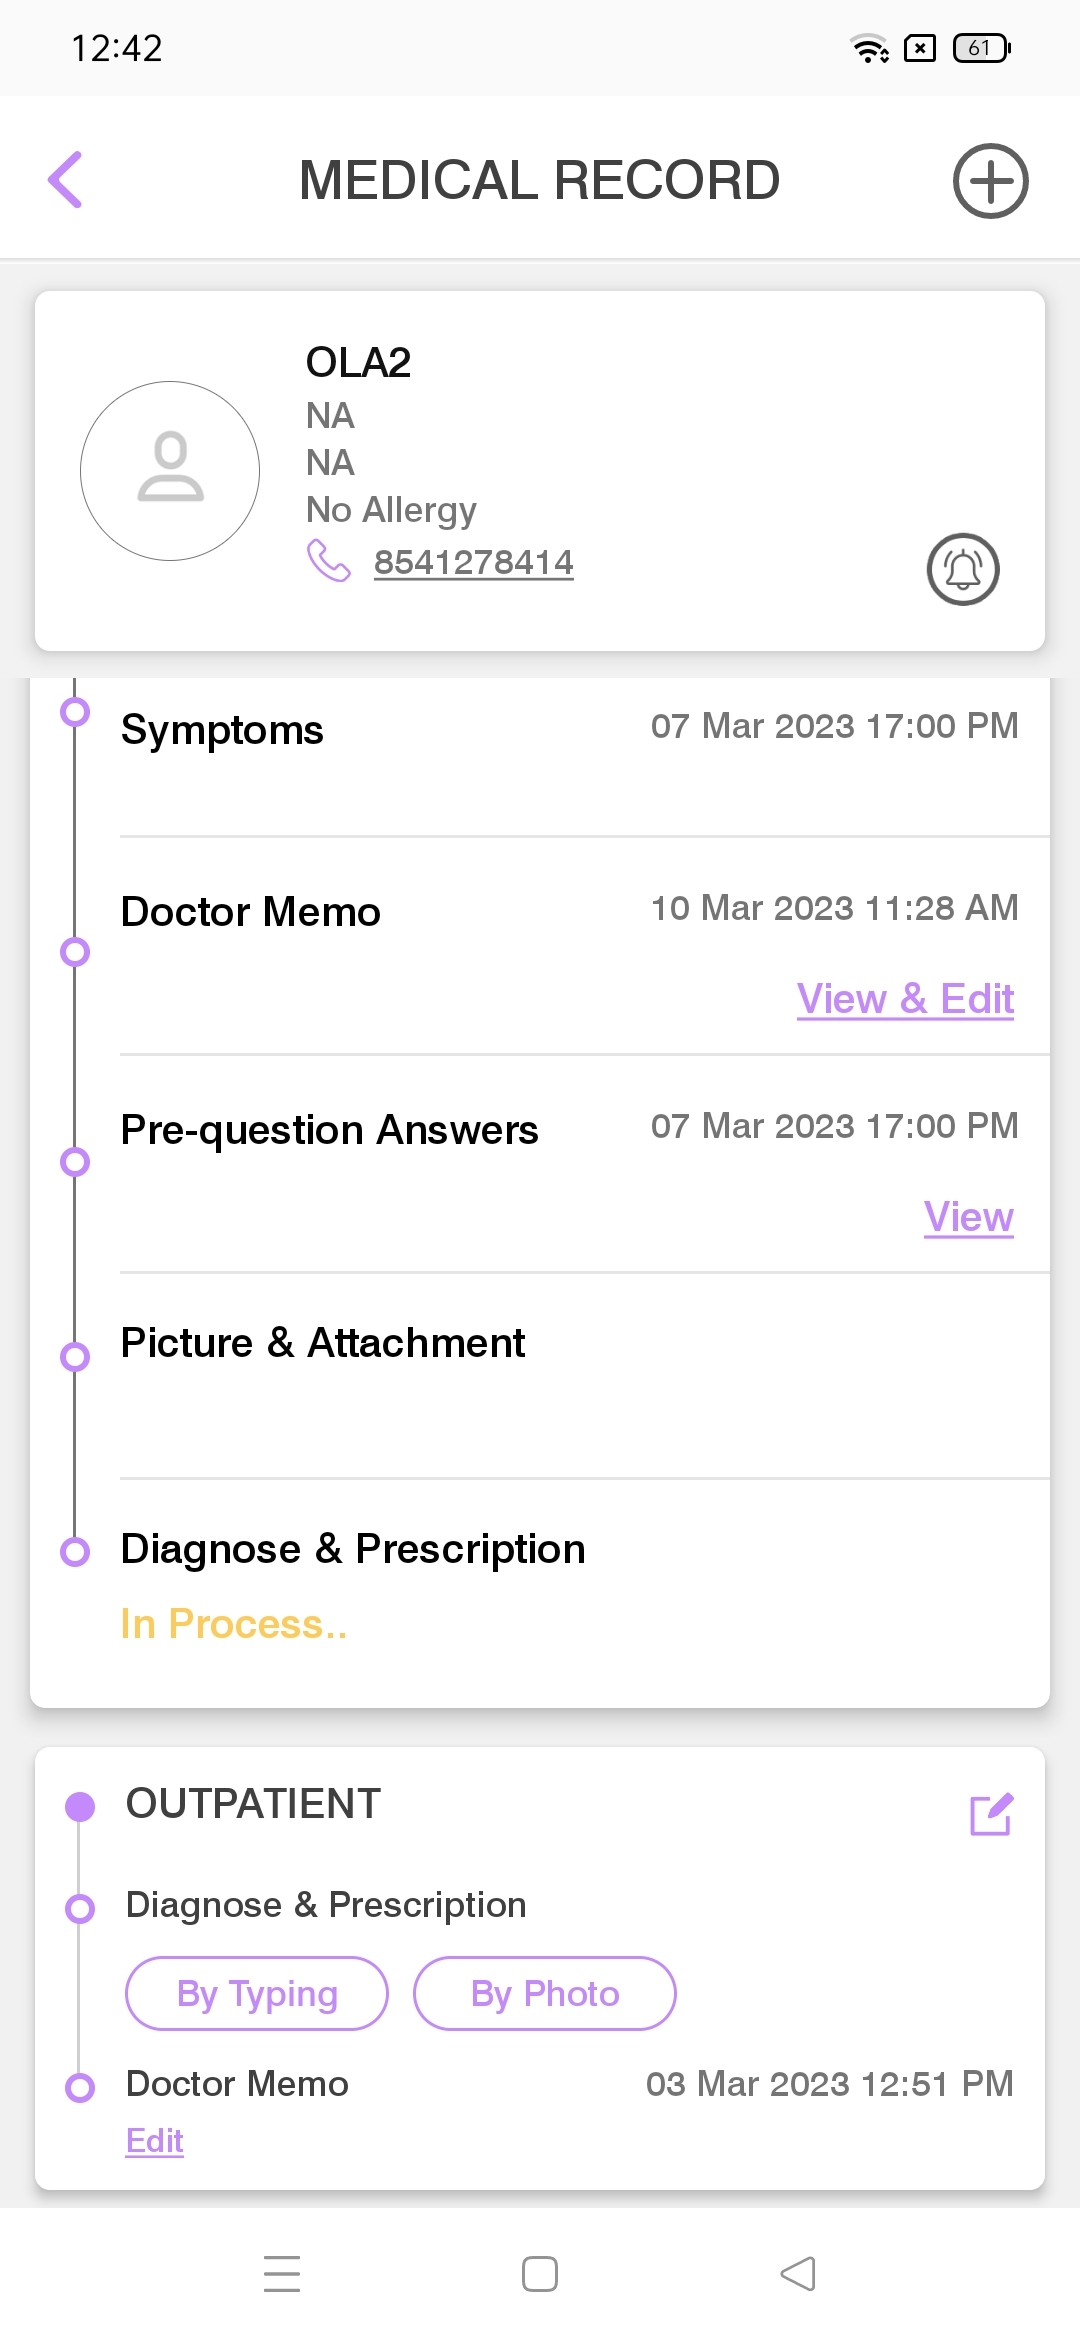Tap the Outpatient edit pencil icon
The height and width of the screenshot is (2340, 1080).
(x=991, y=1814)
